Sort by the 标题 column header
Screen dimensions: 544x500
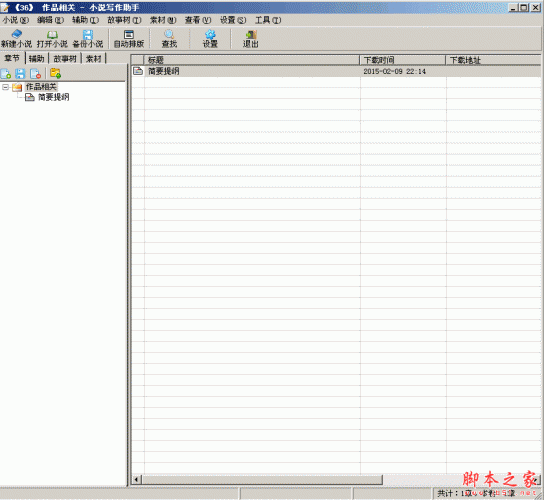252,60
